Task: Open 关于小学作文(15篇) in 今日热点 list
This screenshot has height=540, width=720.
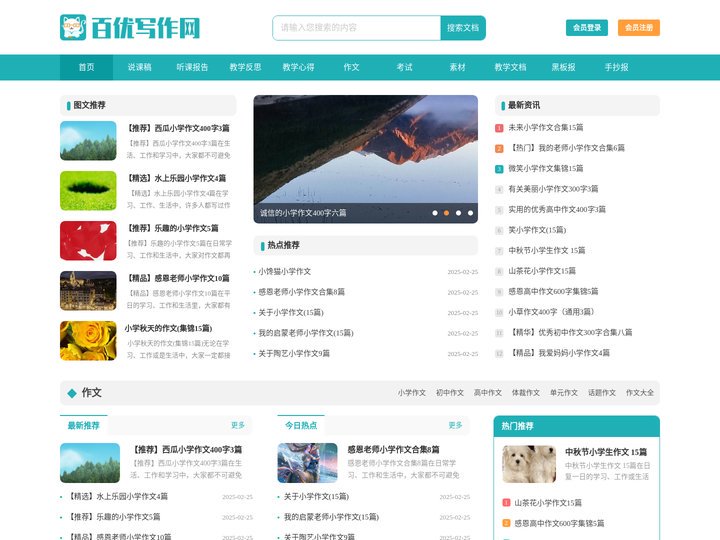Action: click(x=316, y=496)
